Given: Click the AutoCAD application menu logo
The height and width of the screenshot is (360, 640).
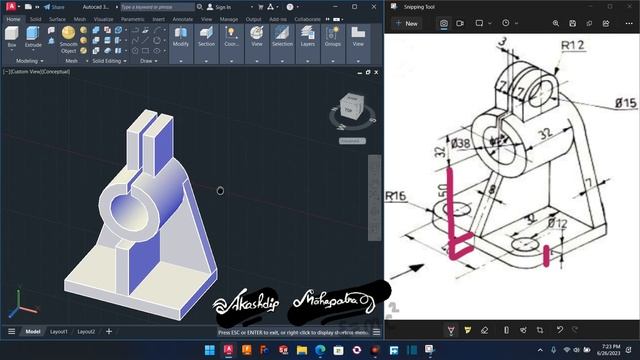Looking at the screenshot, I should pos(11,7).
